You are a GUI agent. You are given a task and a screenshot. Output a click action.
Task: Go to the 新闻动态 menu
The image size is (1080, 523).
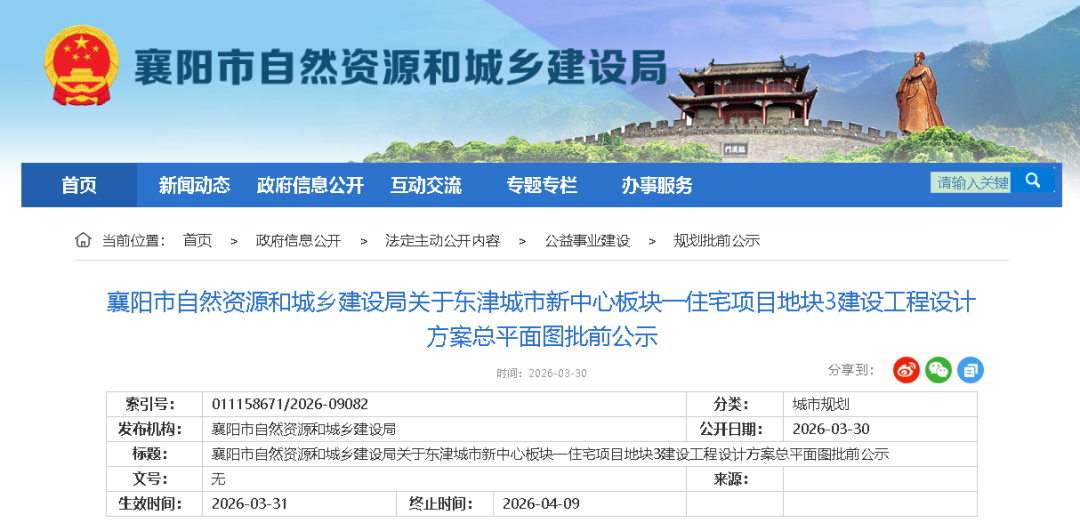tap(194, 185)
